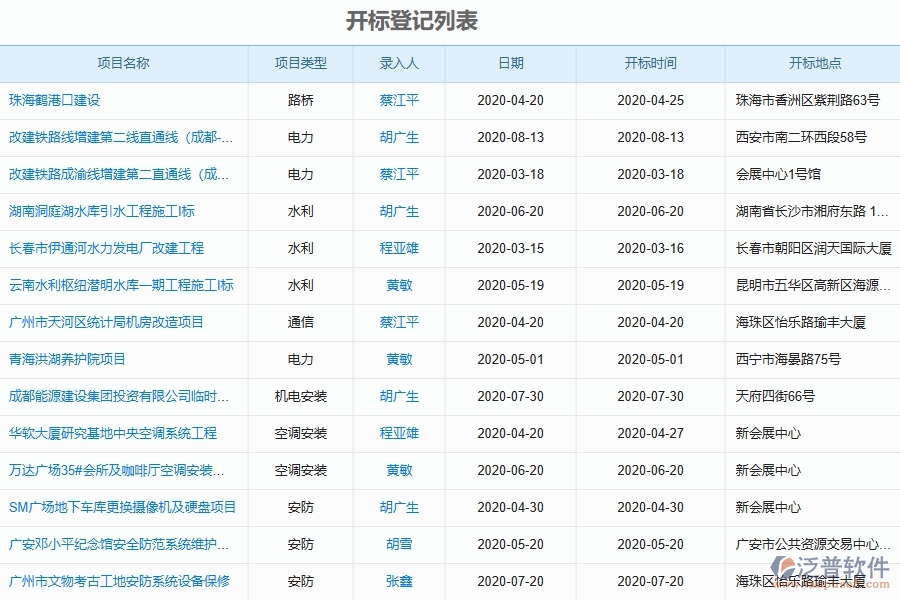Click the 项目名称 column header
900x600 pixels.
tap(126, 63)
